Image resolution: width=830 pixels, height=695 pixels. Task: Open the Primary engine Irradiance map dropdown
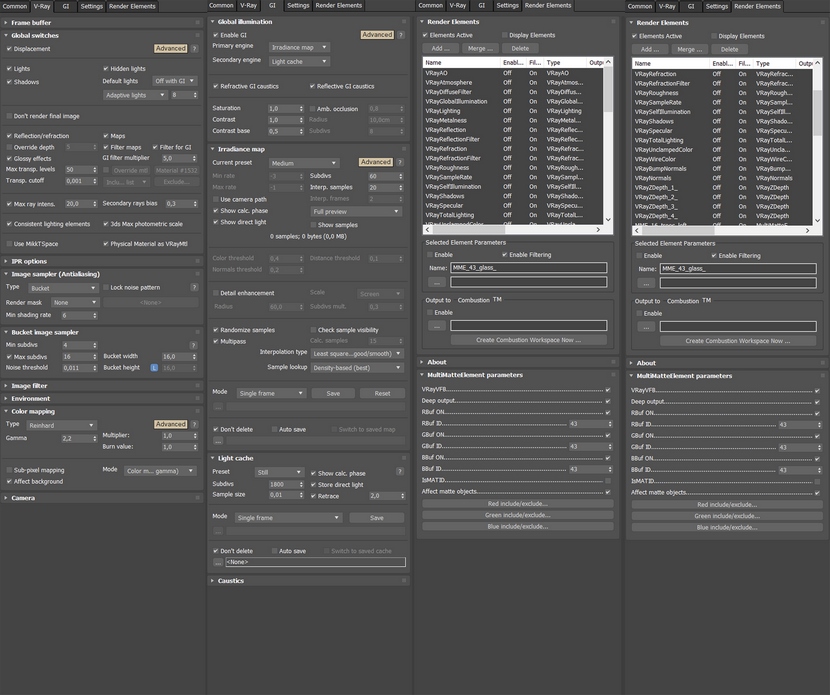coord(299,48)
